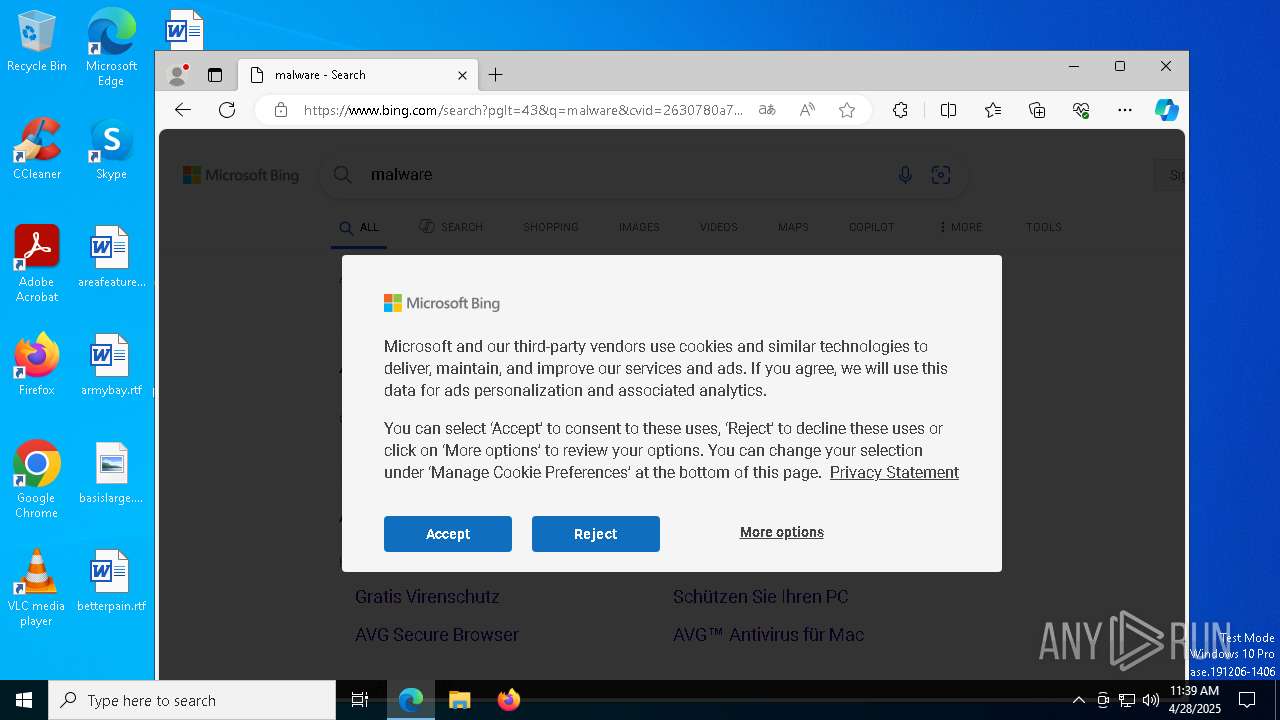Close the malware - Search tab
Screen dimensions: 1280x720
[462, 75]
